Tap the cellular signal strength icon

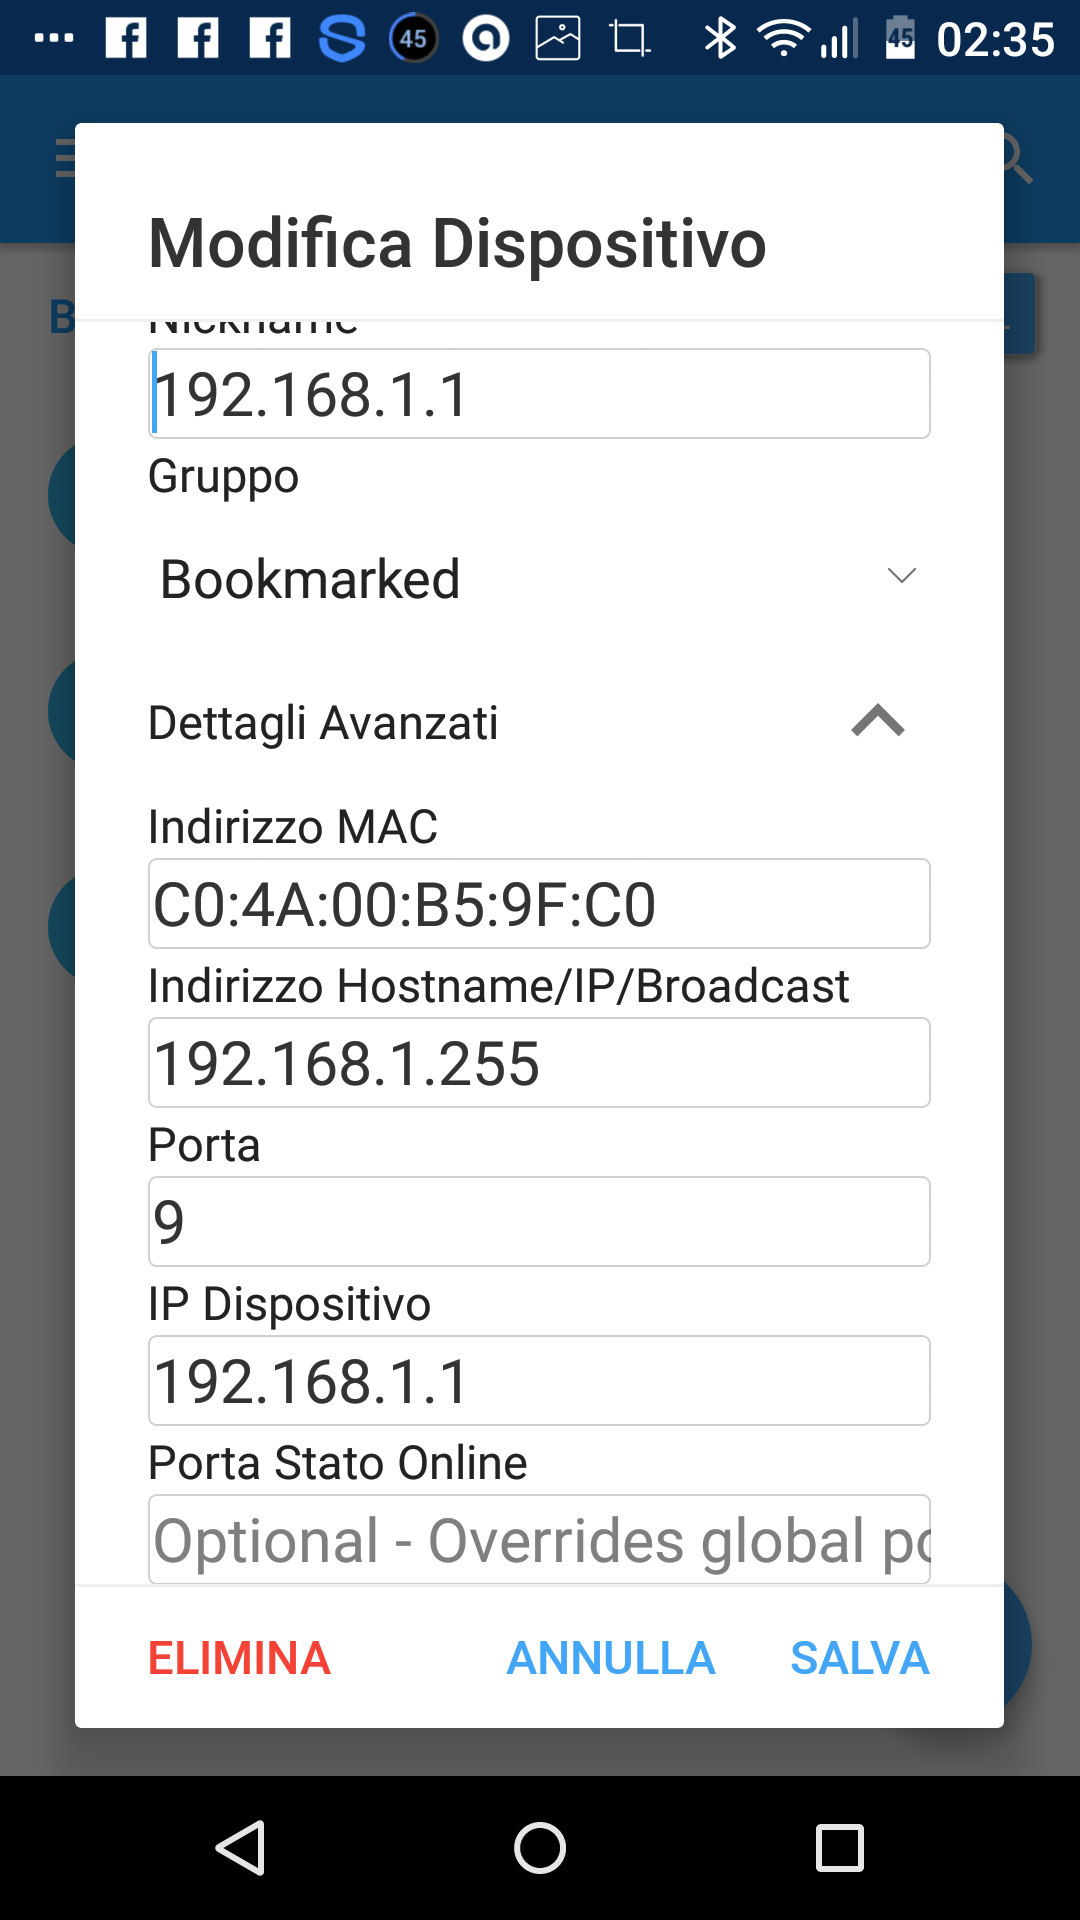pos(839,39)
